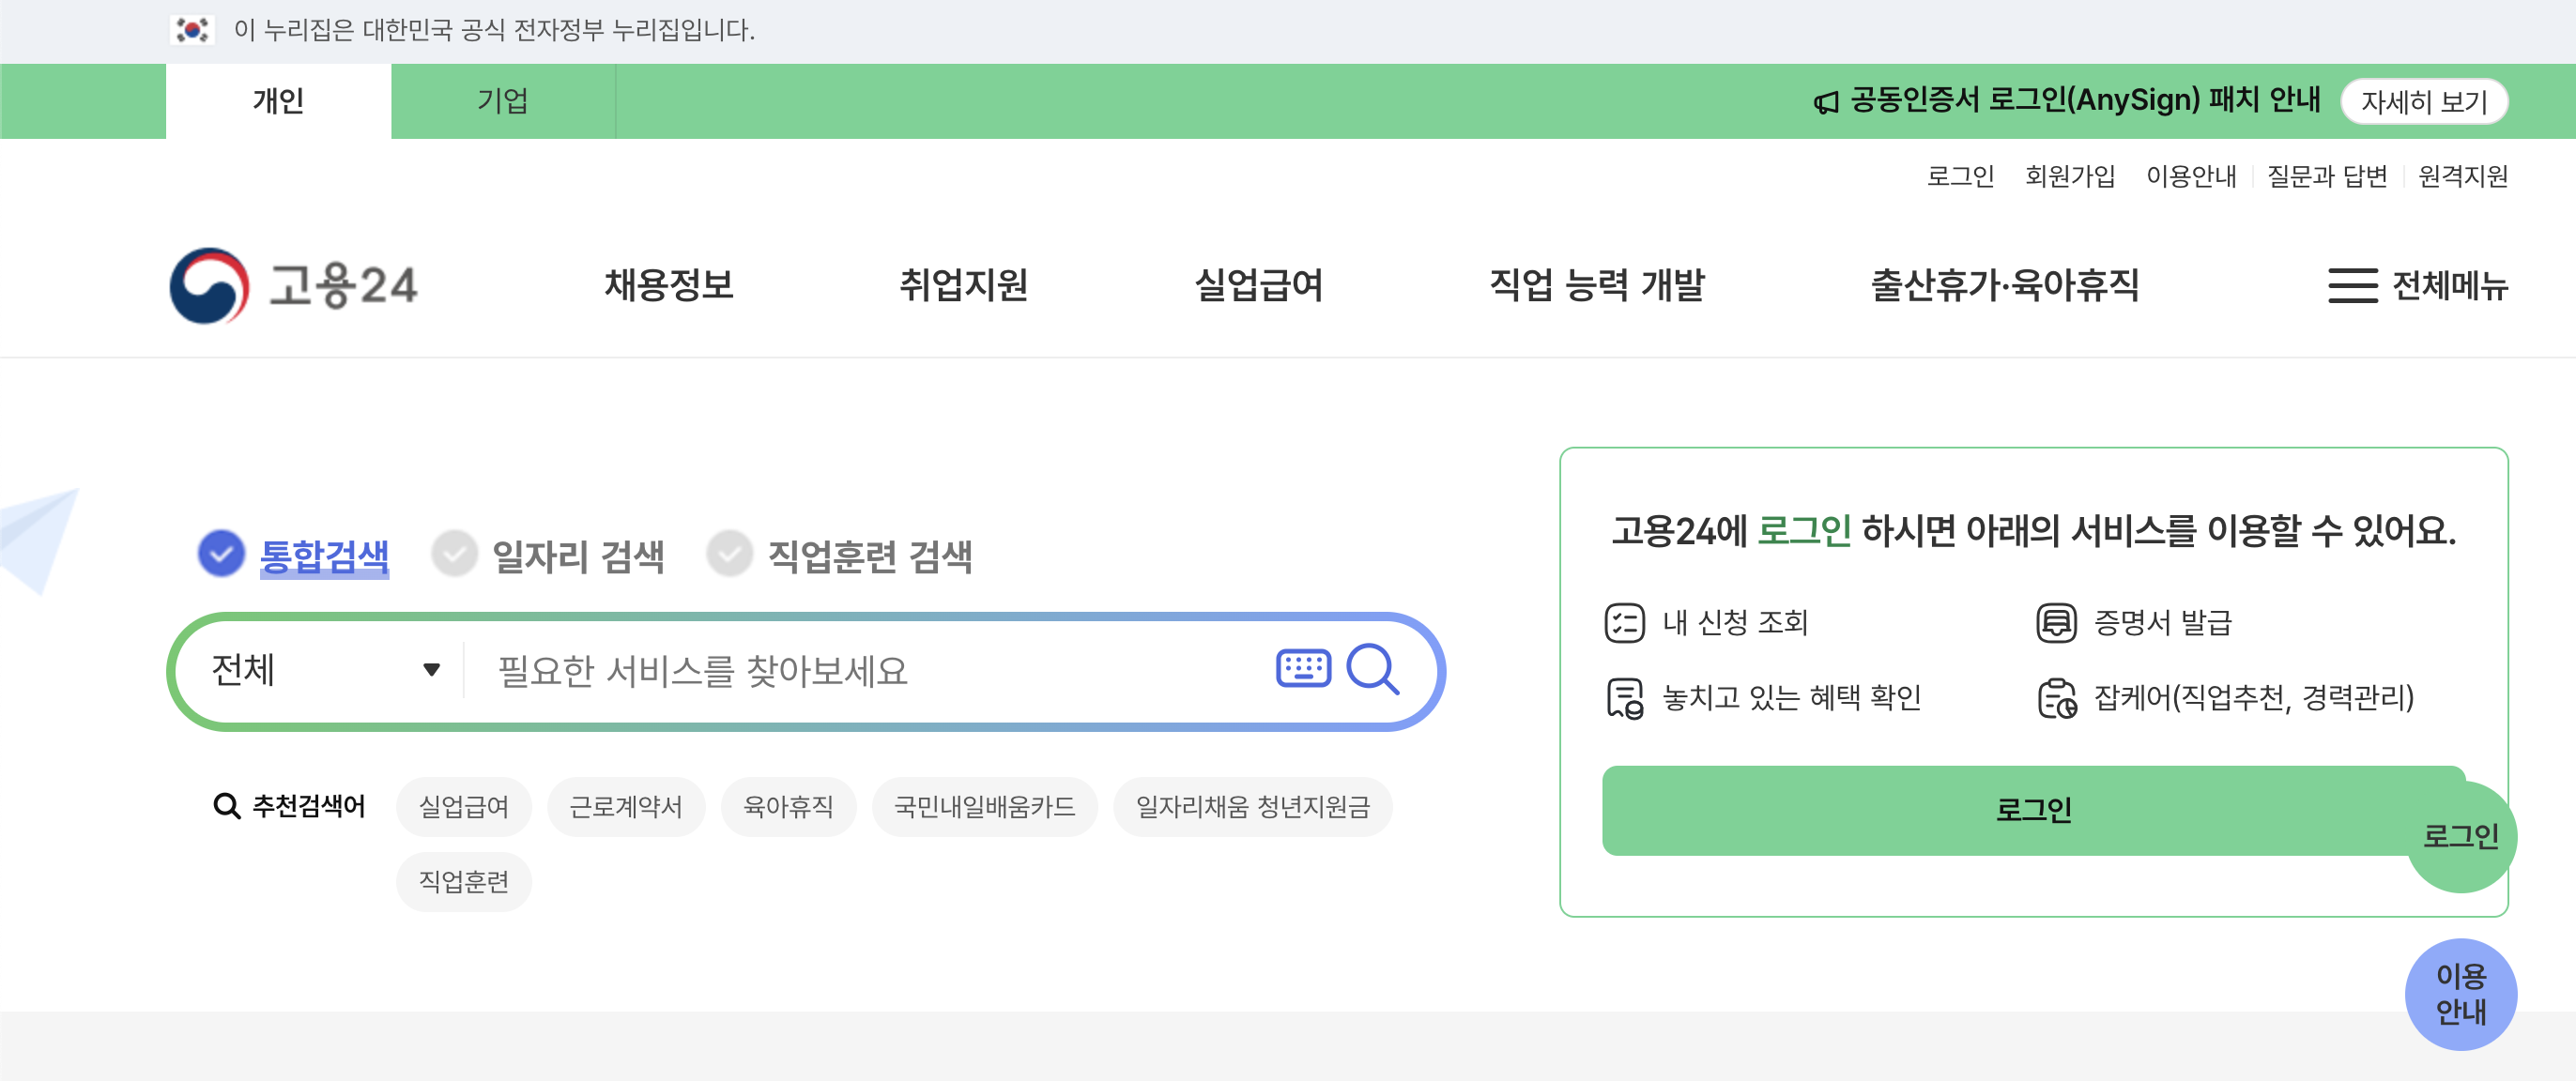Select the 일자리 검색 radio option
Image resolution: width=2576 pixels, height=1081 pixels.
tap(455, 556)
